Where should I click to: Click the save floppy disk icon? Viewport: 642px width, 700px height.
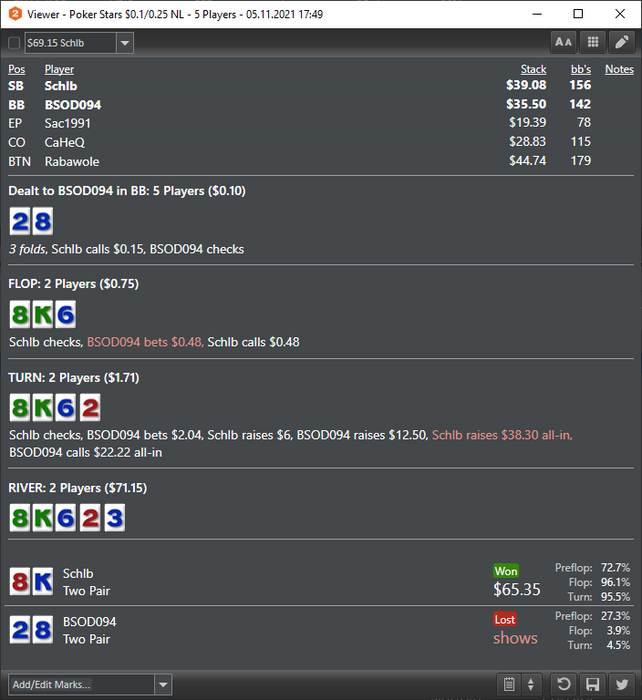(592, 684)
